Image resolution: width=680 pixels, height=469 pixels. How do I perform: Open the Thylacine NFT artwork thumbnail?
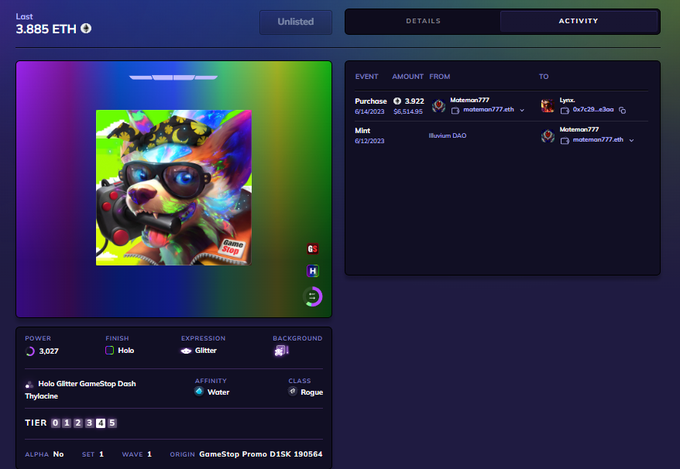tap(173, 187)
